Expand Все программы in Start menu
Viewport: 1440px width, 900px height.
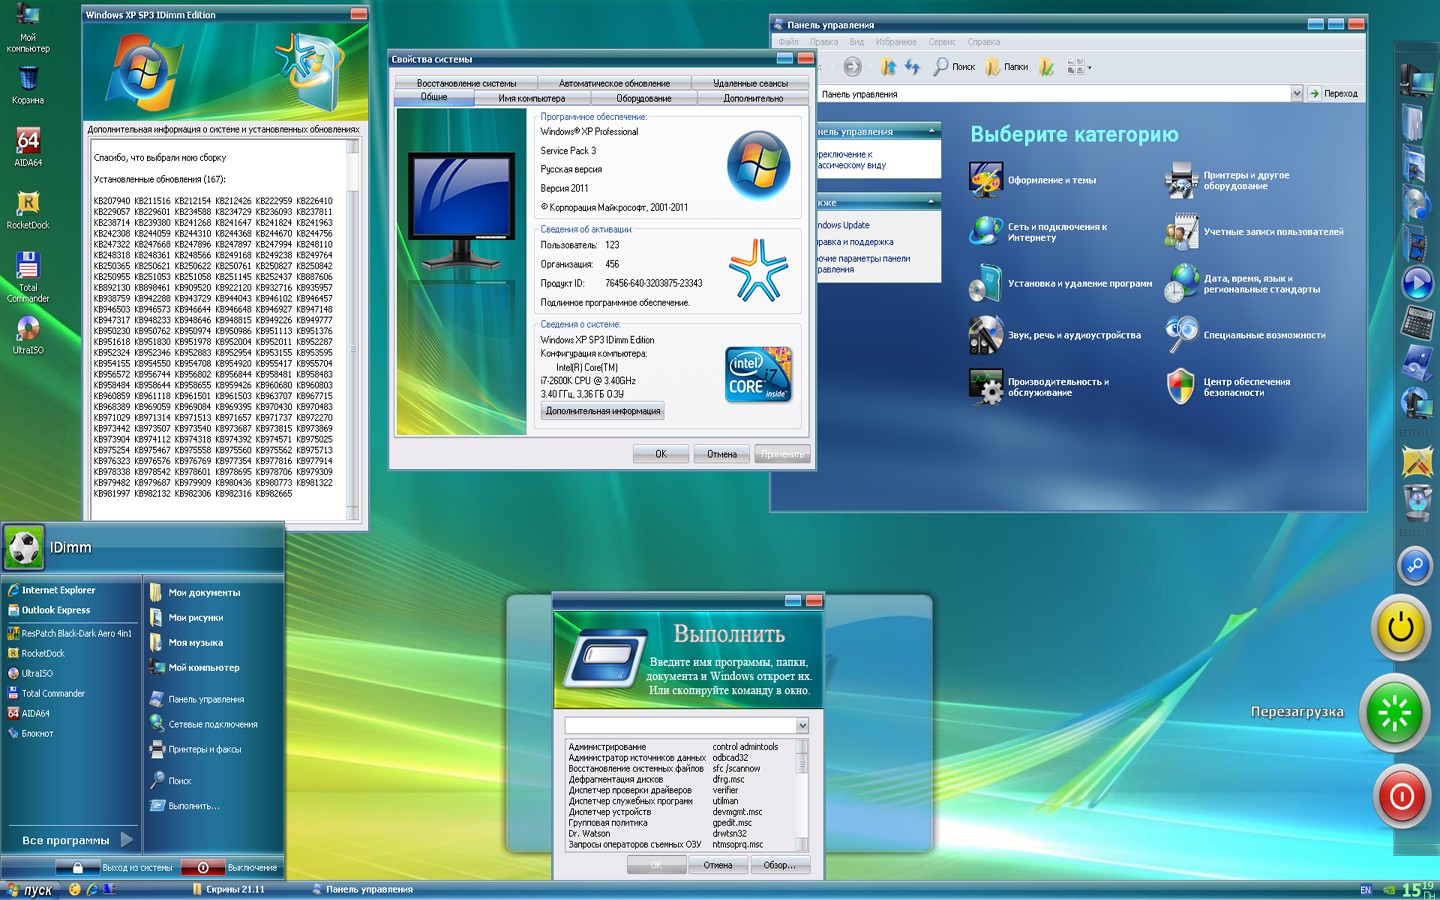click(77, 840)
